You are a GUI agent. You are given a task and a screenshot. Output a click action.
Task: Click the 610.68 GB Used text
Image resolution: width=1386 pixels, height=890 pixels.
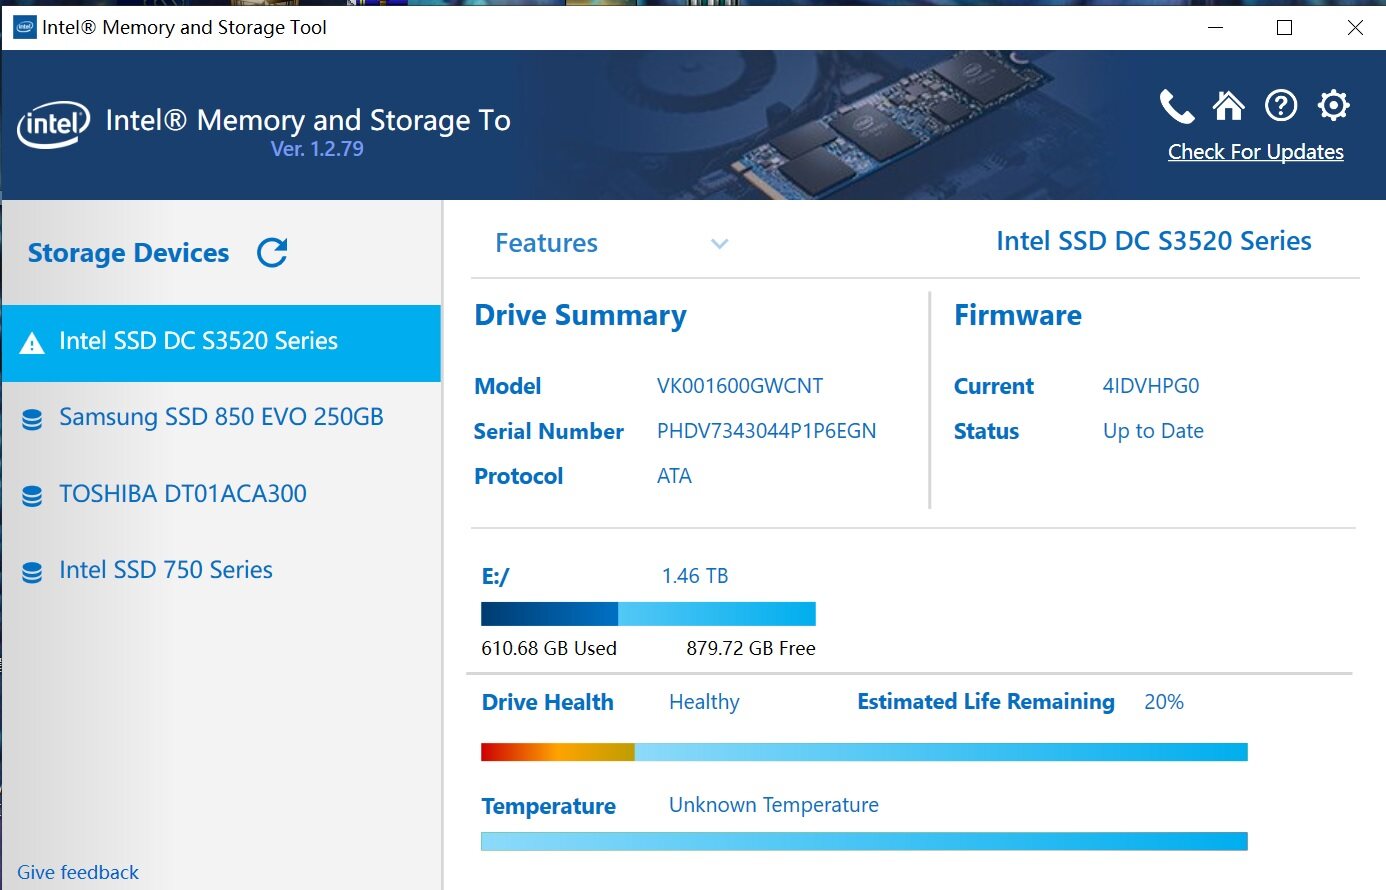(549, 648)
